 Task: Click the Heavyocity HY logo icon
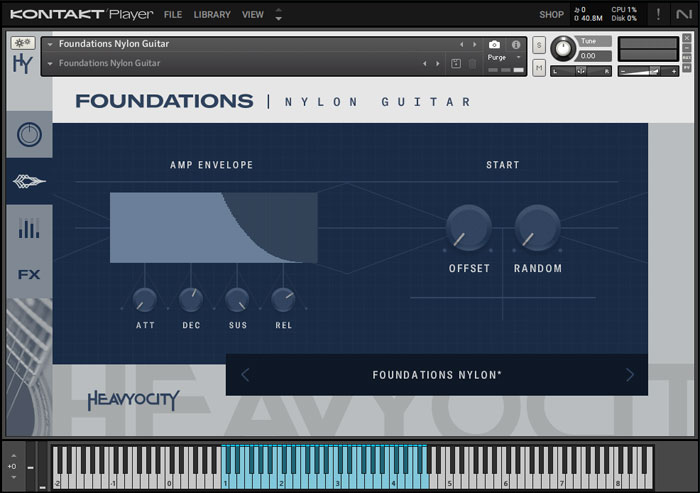tap(23, 64)
